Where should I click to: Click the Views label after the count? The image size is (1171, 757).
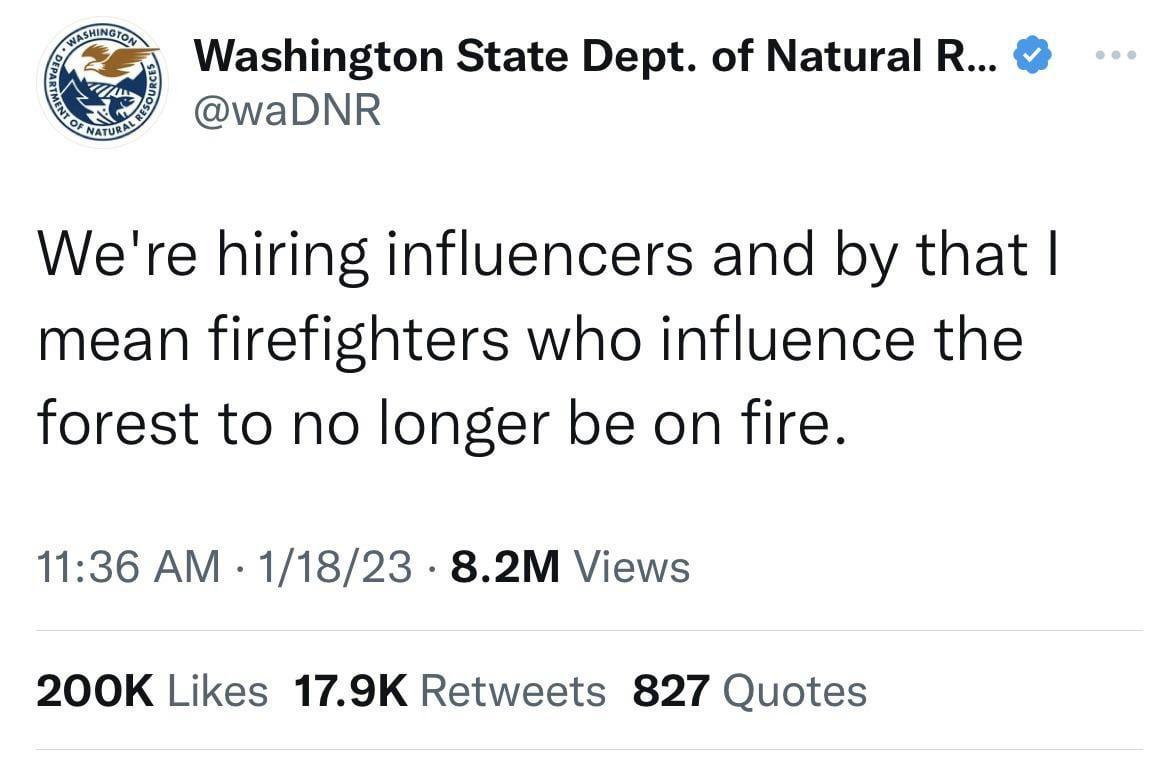coord(630,566)
